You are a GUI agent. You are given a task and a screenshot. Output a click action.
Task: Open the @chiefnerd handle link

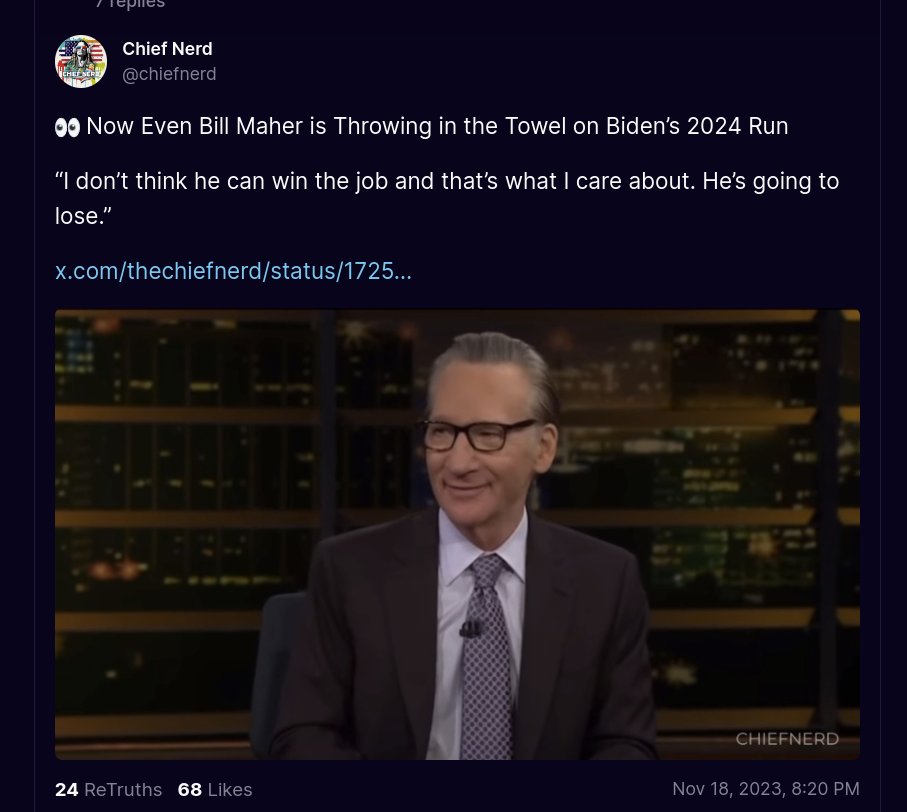coord(169,74)
